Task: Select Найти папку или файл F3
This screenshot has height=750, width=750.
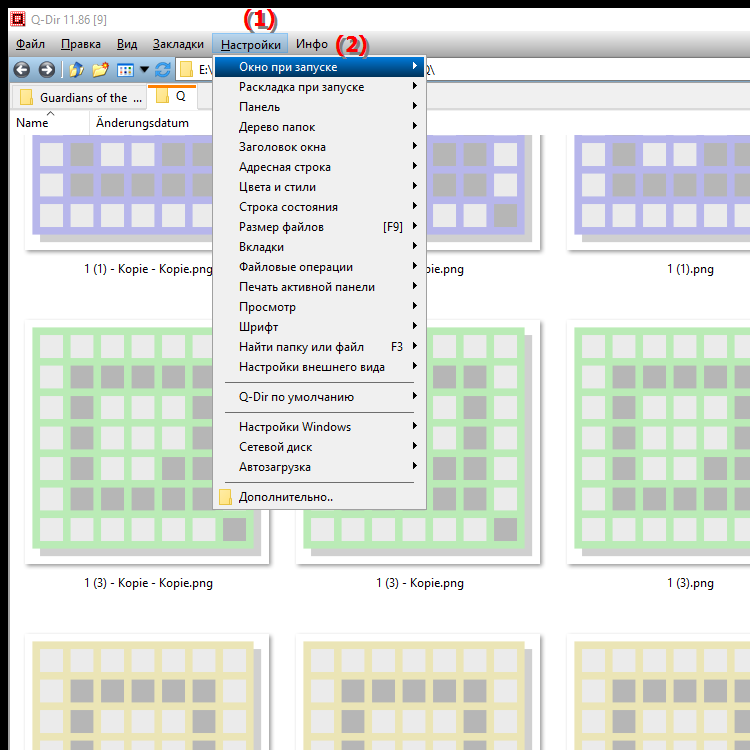Action: [320, 347]
